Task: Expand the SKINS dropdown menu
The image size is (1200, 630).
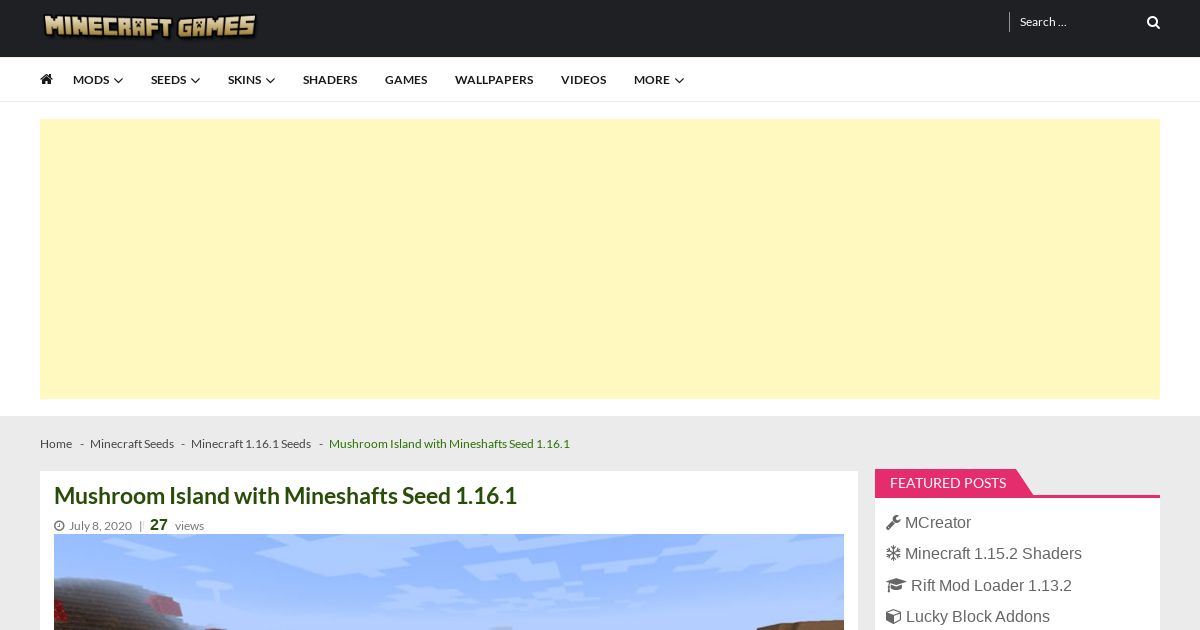Action: coord(251,80)
